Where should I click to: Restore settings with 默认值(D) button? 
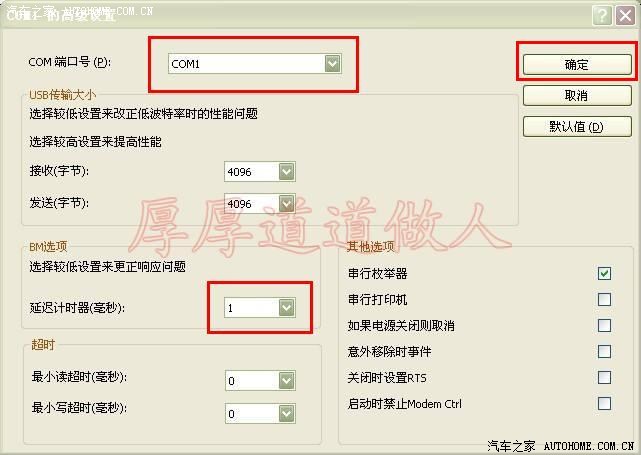(576, 127)
